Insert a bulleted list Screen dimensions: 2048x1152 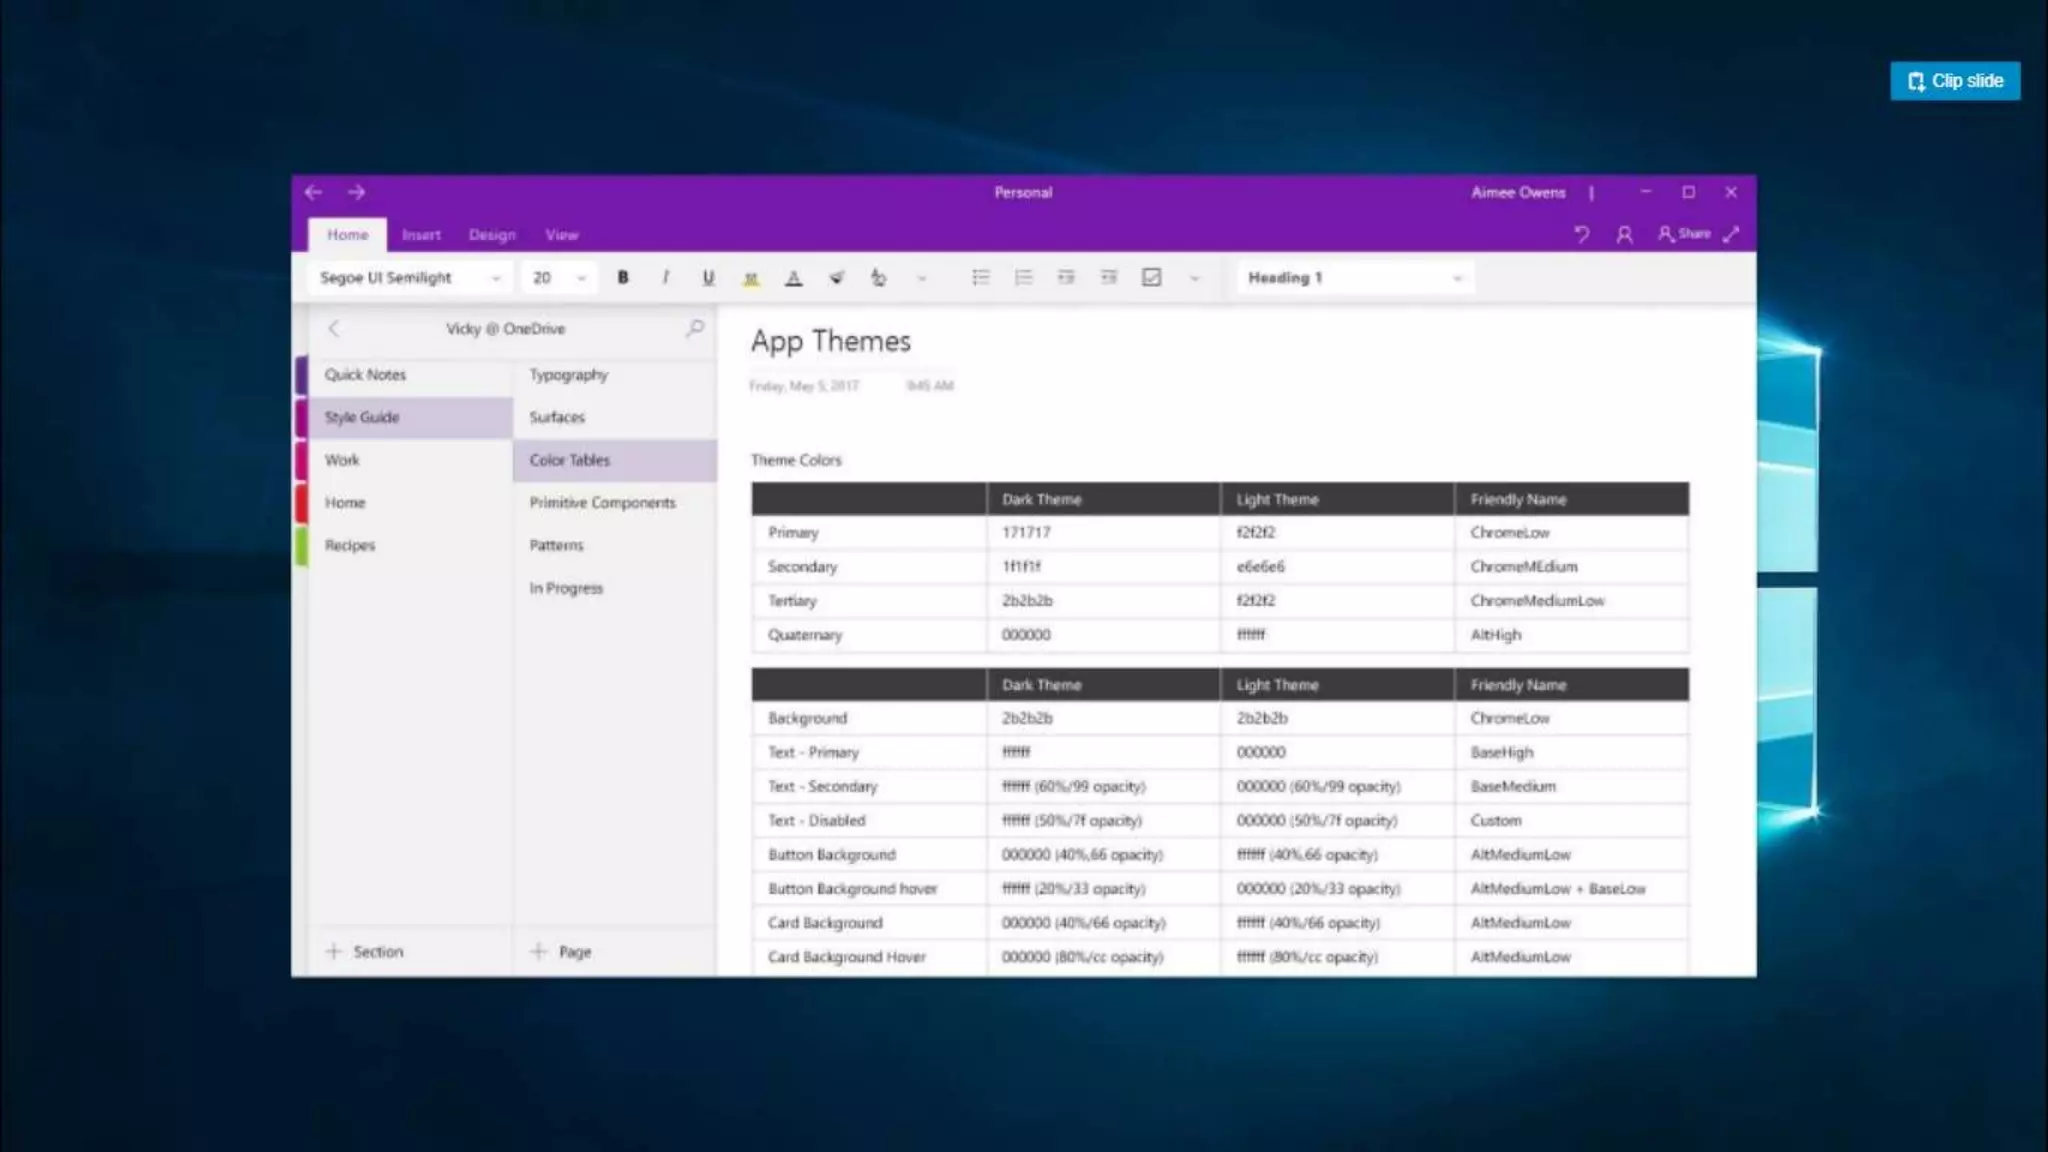981,277
